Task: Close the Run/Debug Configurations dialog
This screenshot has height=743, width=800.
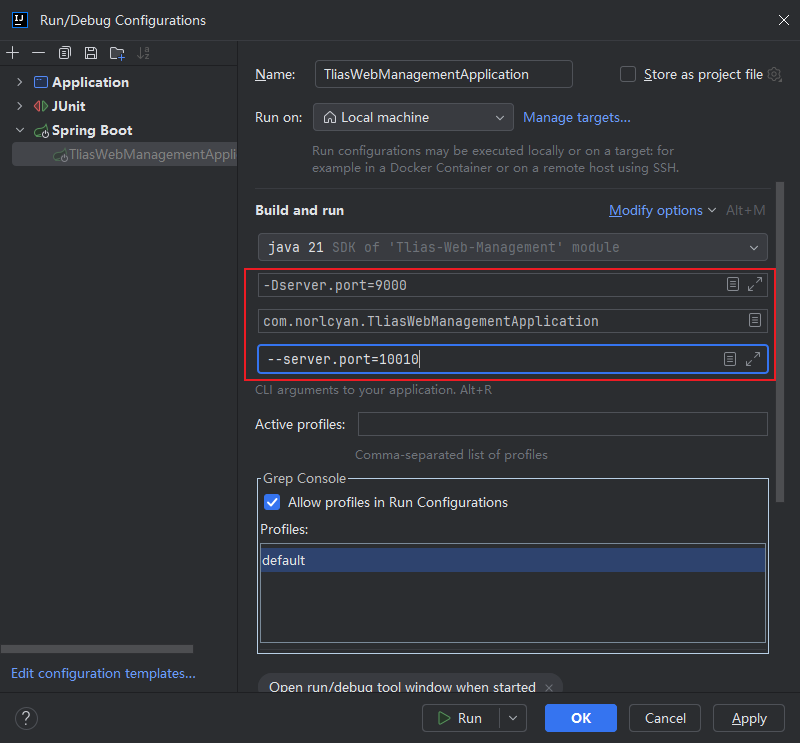Action: [784, 20]
